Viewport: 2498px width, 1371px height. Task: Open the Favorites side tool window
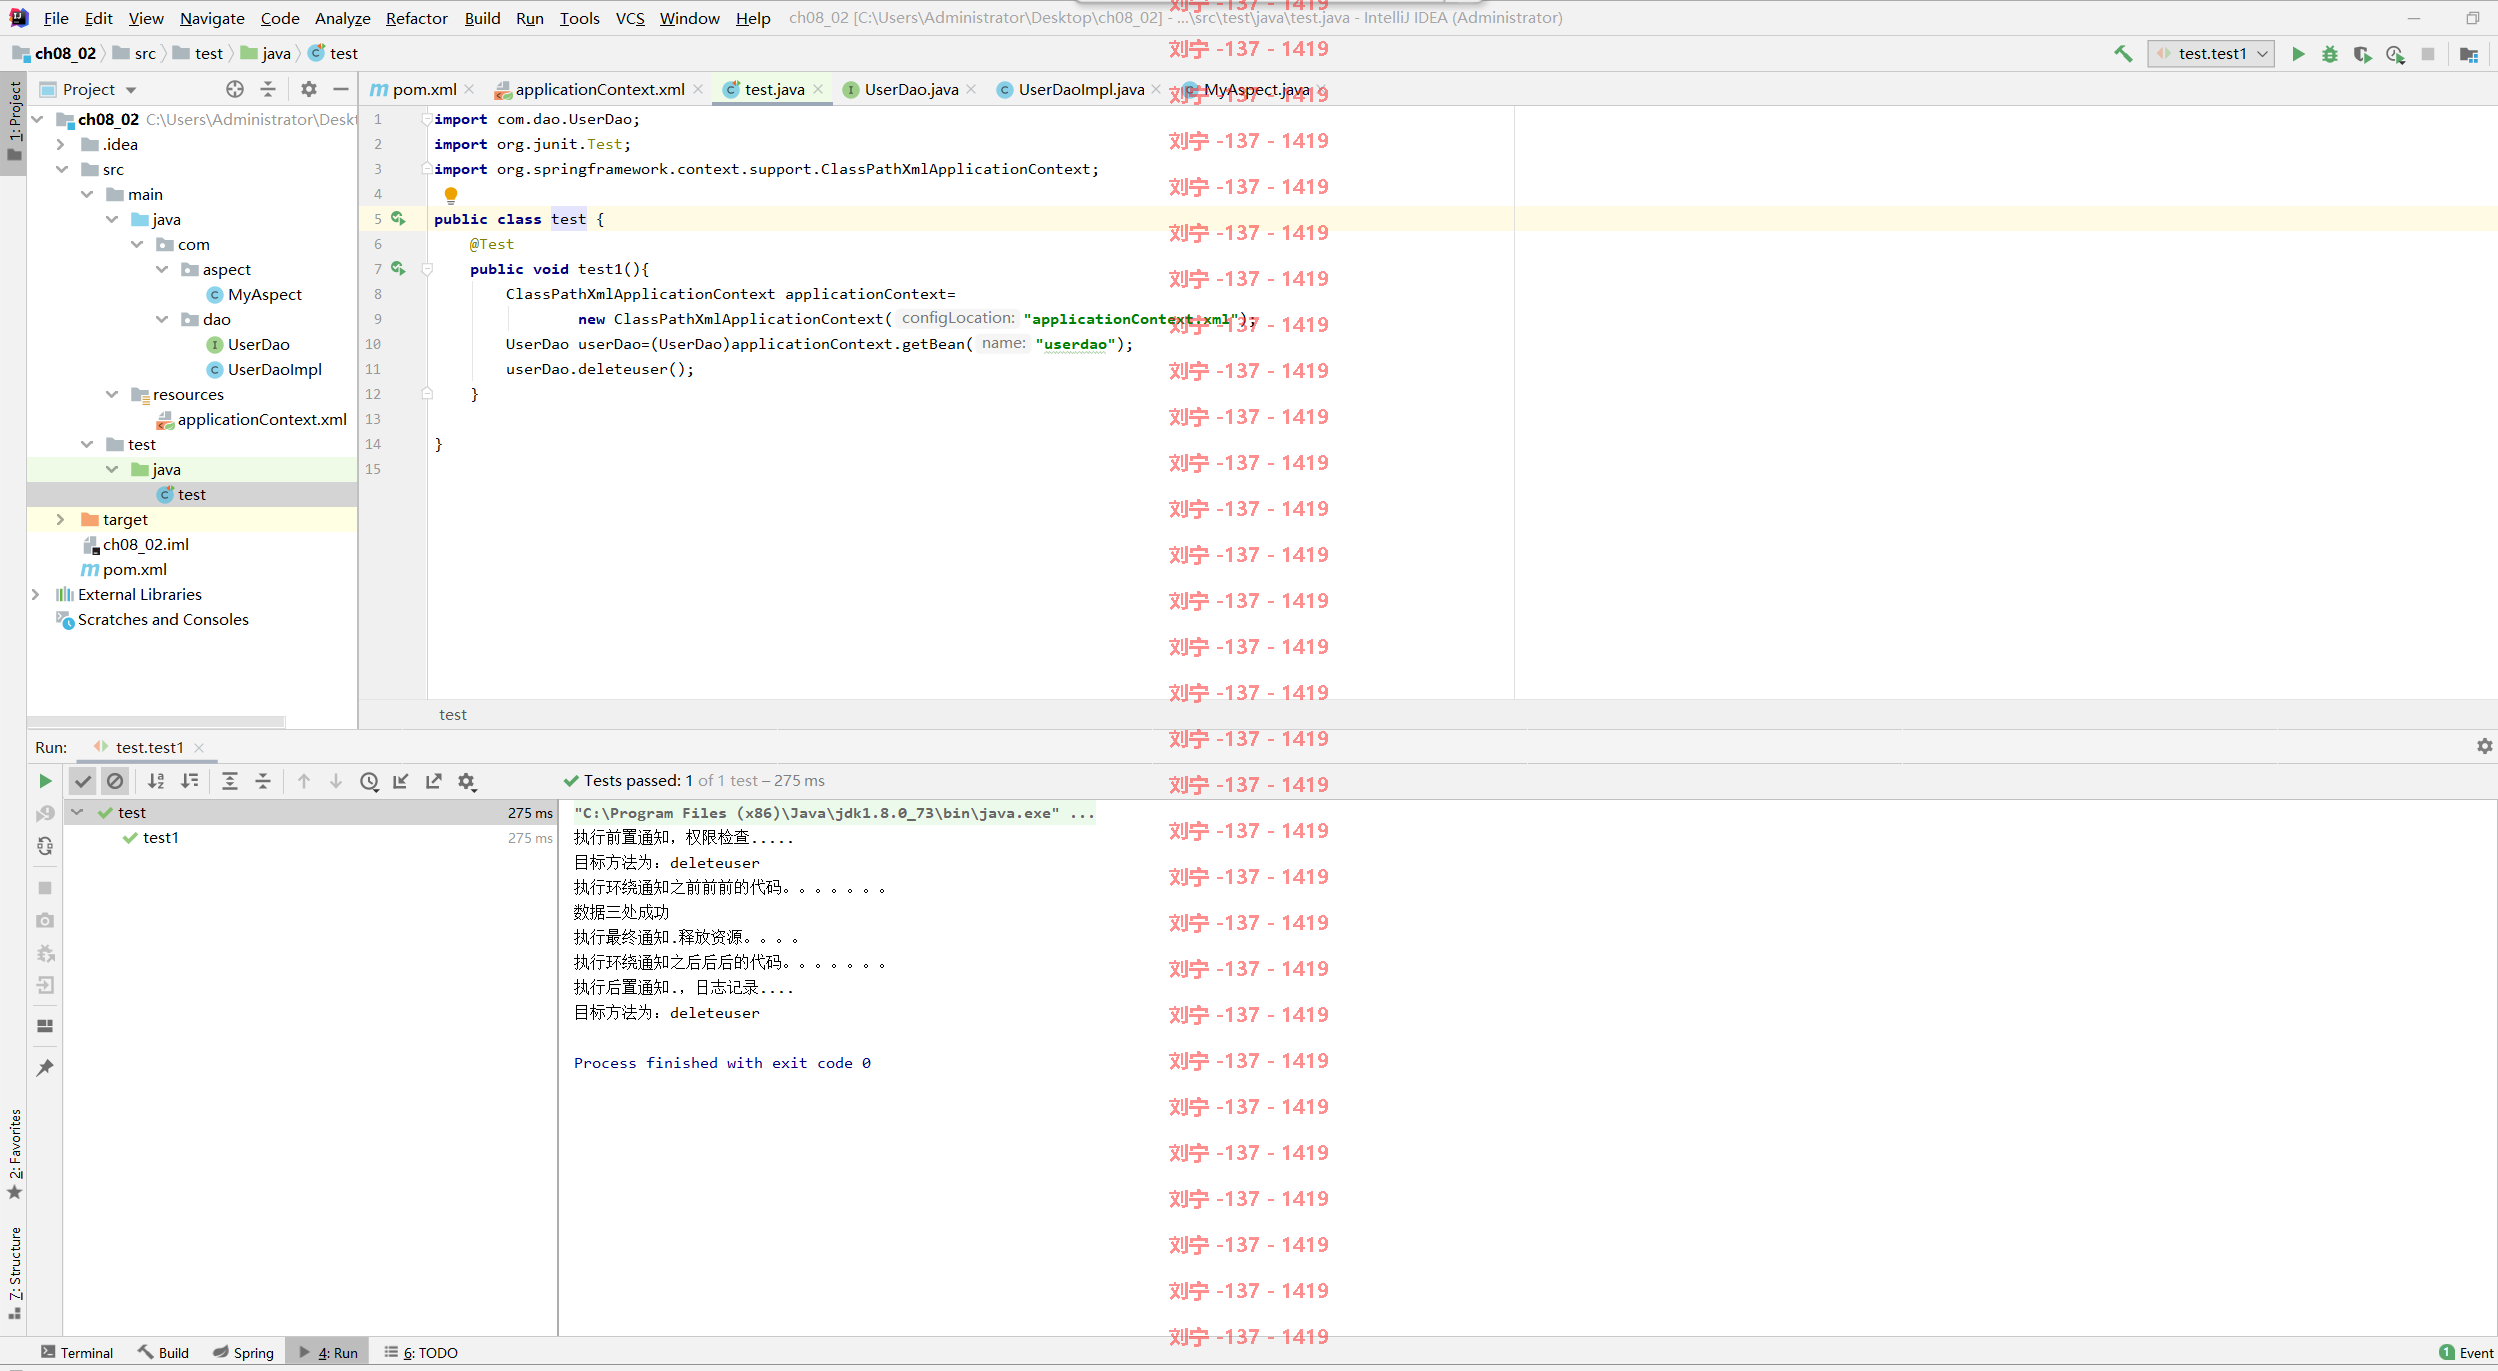(14, 1155)
